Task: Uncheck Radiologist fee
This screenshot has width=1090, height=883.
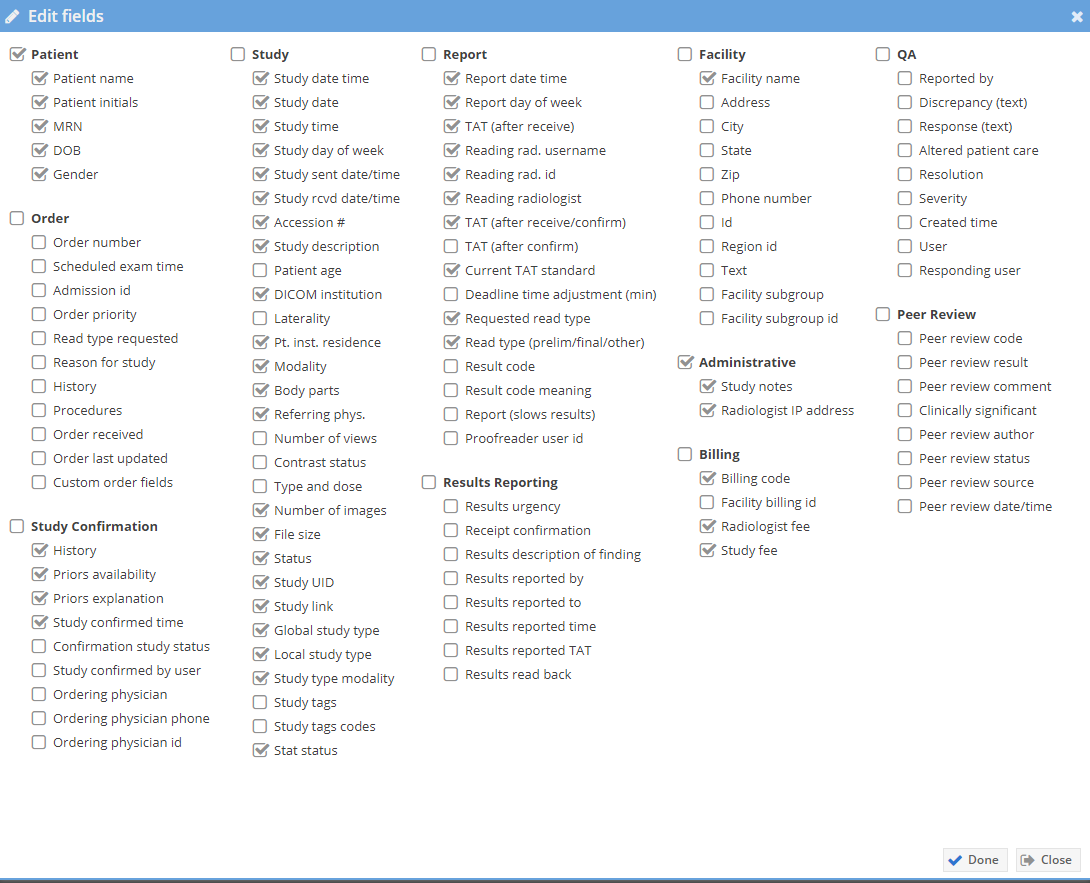Action: (708, 526)
